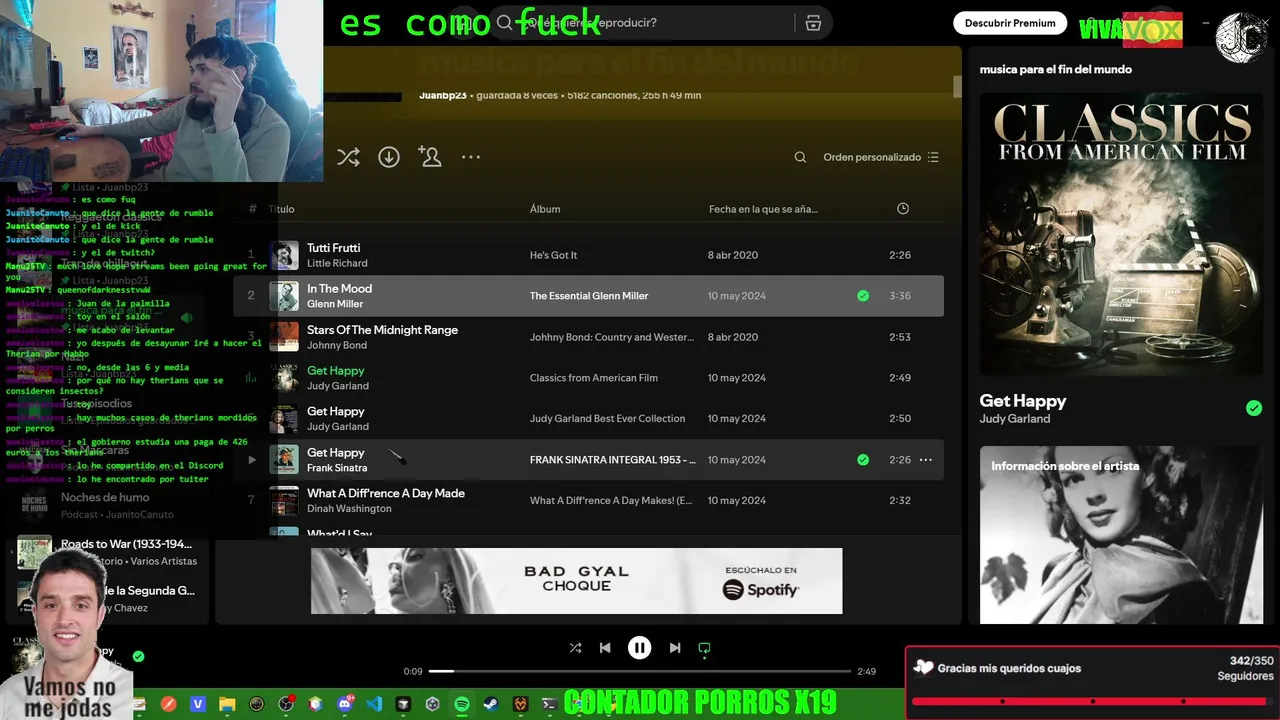The image size is (1280, 720).
Task: Toggle saved check on Sinatra's Get Happy row
Action: point(863,460)
